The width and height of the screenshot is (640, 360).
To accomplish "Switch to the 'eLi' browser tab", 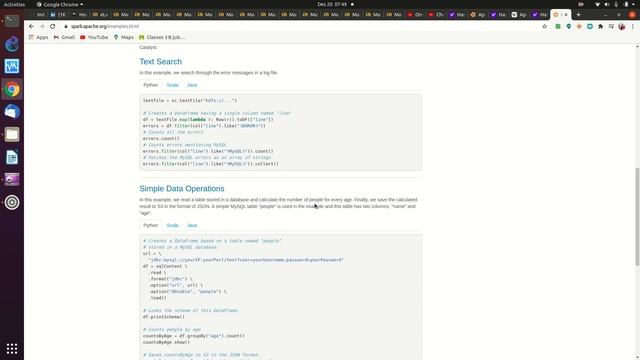I will point(100,15).
